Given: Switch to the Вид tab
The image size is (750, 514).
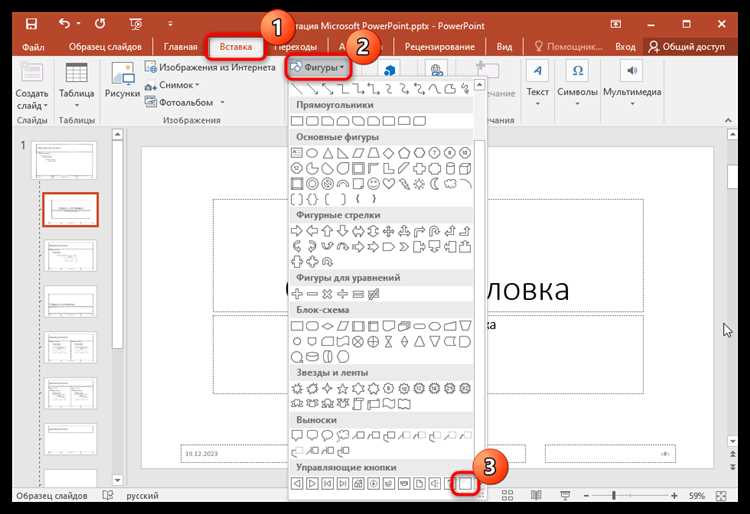Looking at the screenshot, I should pyautogui.click(x=504, y=47).
